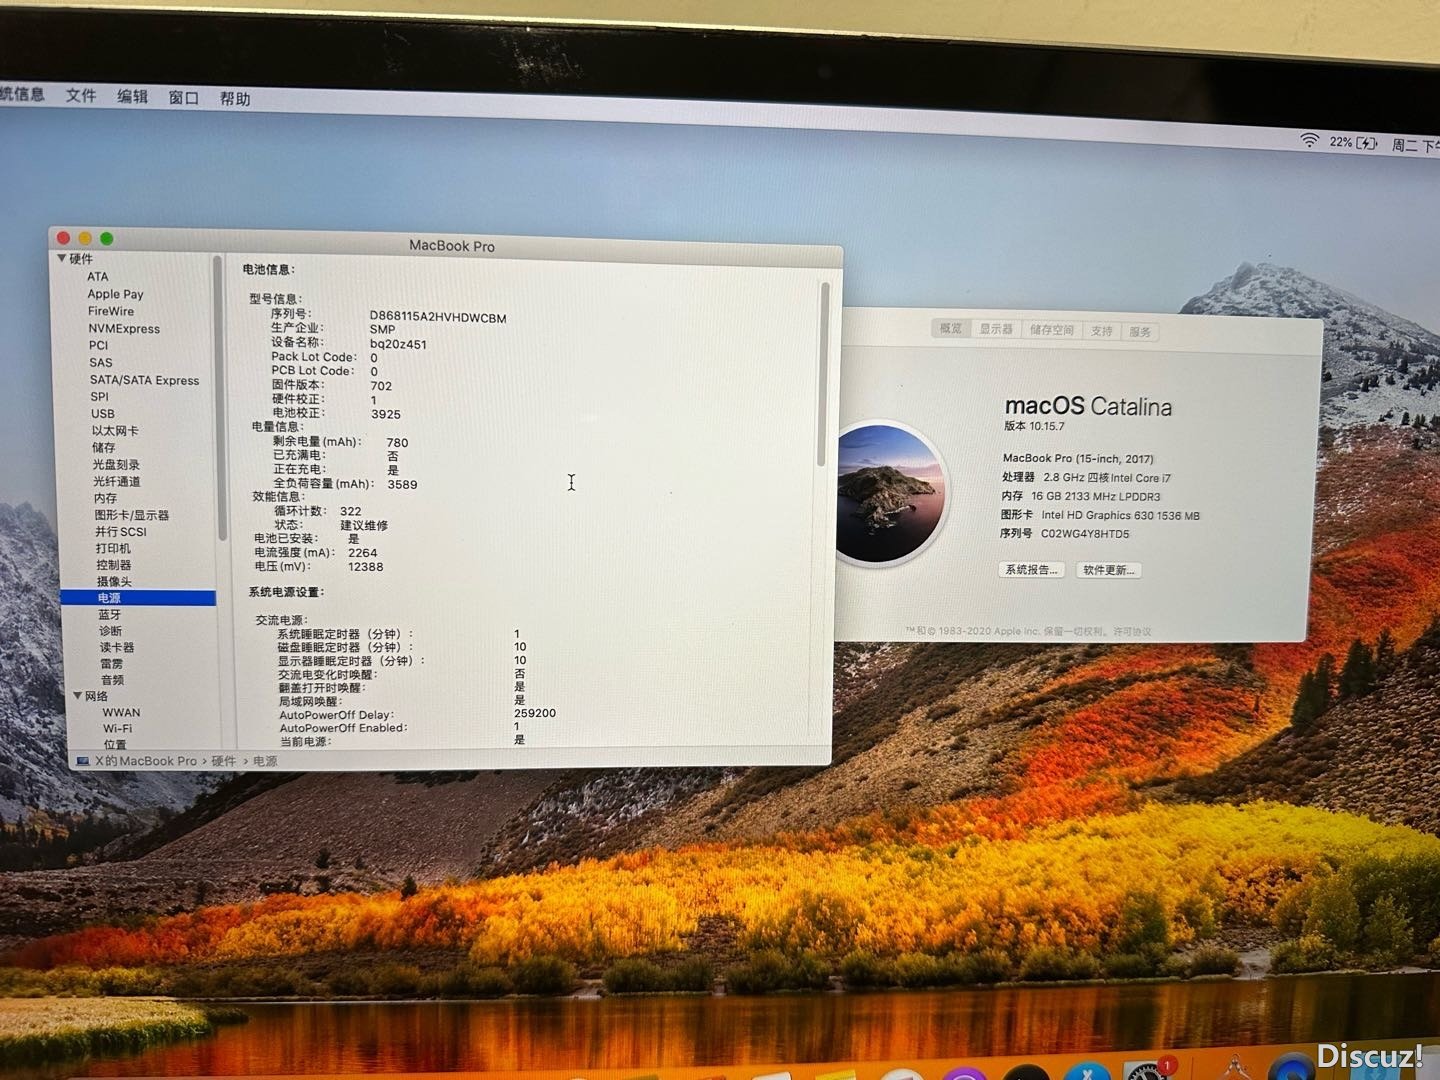
Task: Switch to the 显示器 tab
Action: [x=996, y=329]
